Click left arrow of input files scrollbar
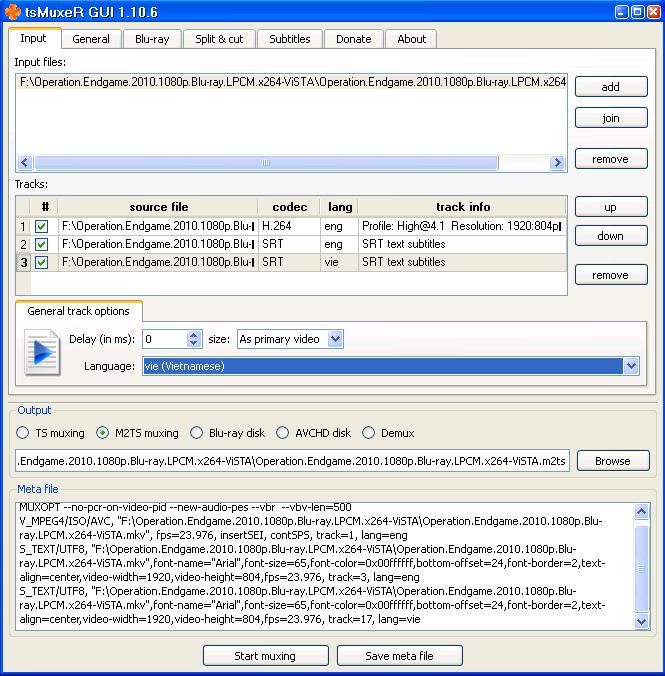This screenshot has height=676, width=665. pos(25,163)
